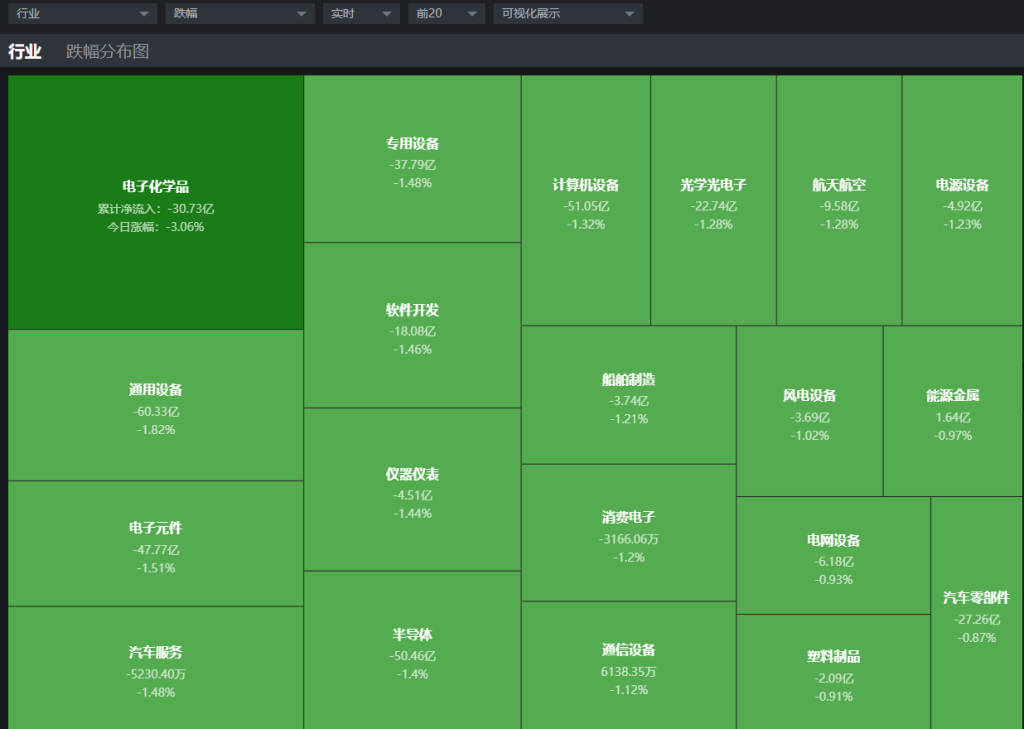Select the 软件开发 sector tile
The height and width of the screenshot is (729, 1024).
coord(412,327)
